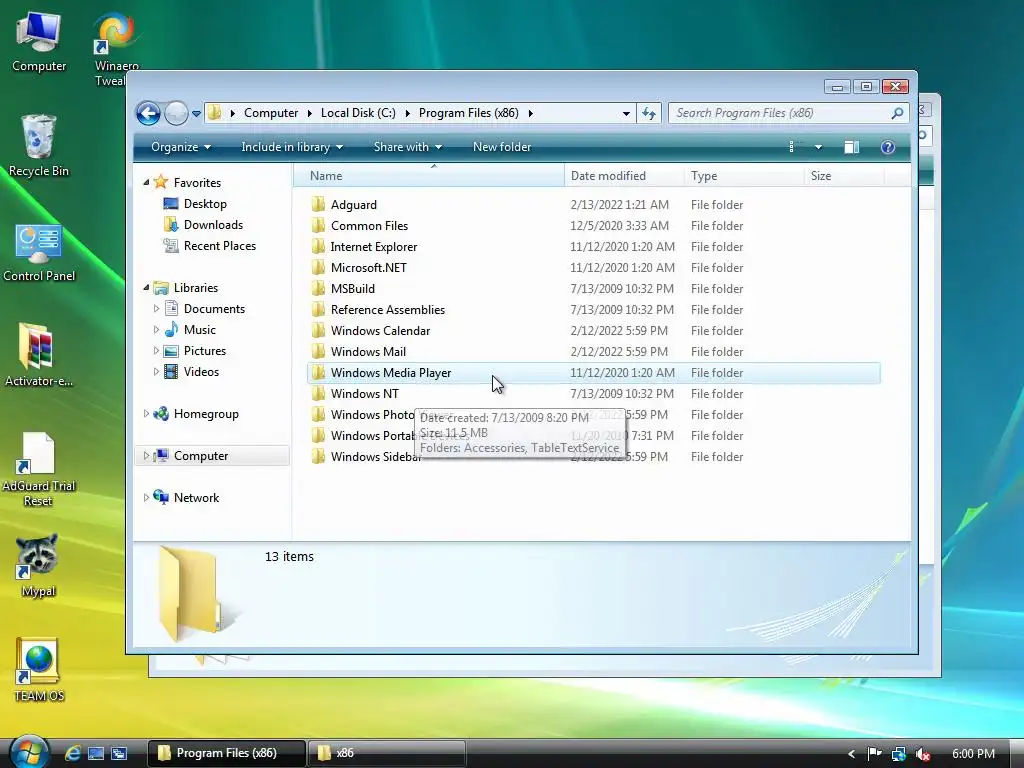This screenshot has height=768, width=1024.
Task: Select the Windows Media Player folder
Action: tap(594, 373)
